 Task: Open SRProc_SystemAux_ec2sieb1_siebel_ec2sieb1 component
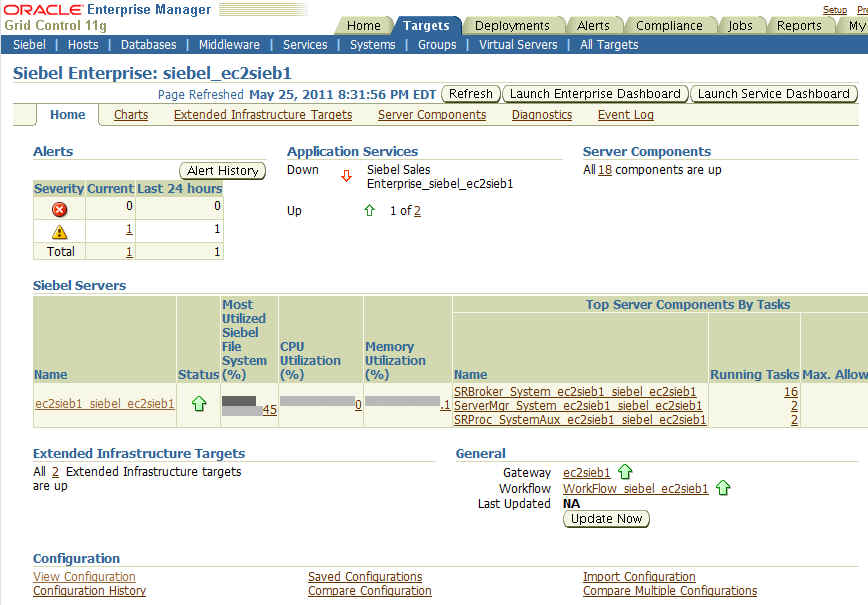(580, 420)
